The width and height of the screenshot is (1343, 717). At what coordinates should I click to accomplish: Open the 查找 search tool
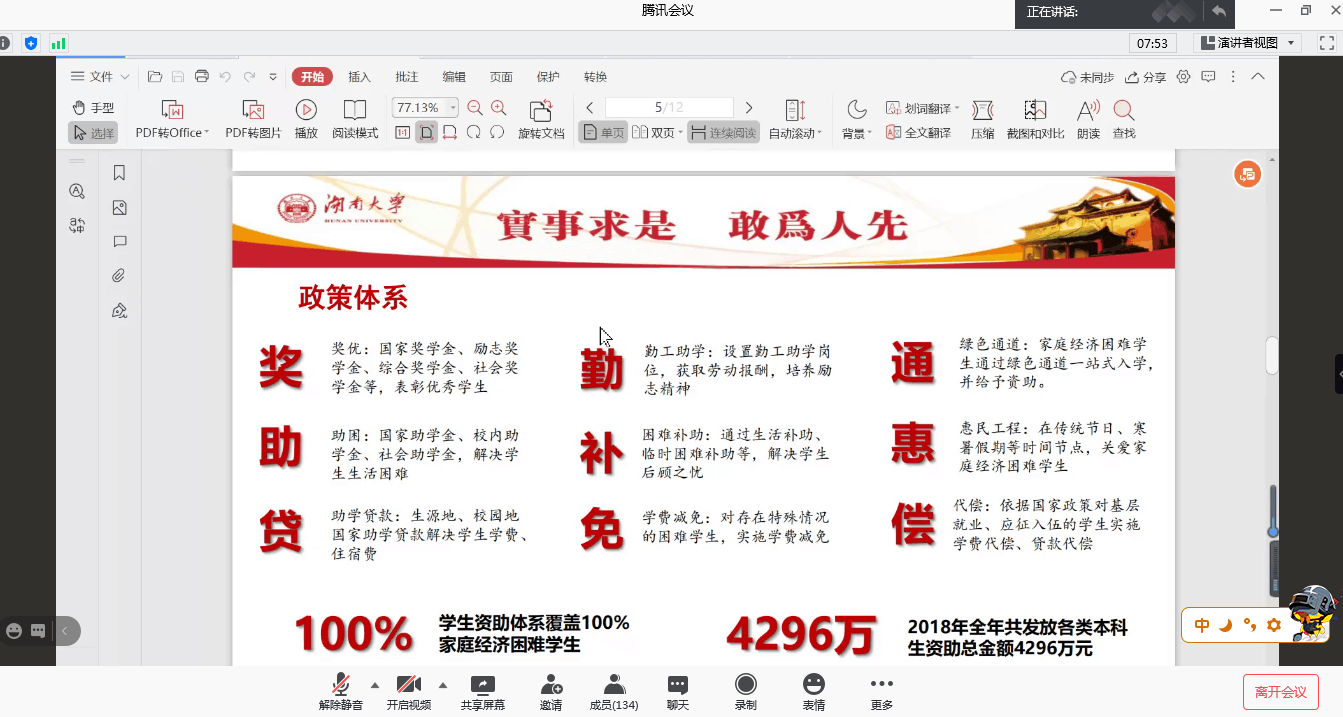[1123, 111]
